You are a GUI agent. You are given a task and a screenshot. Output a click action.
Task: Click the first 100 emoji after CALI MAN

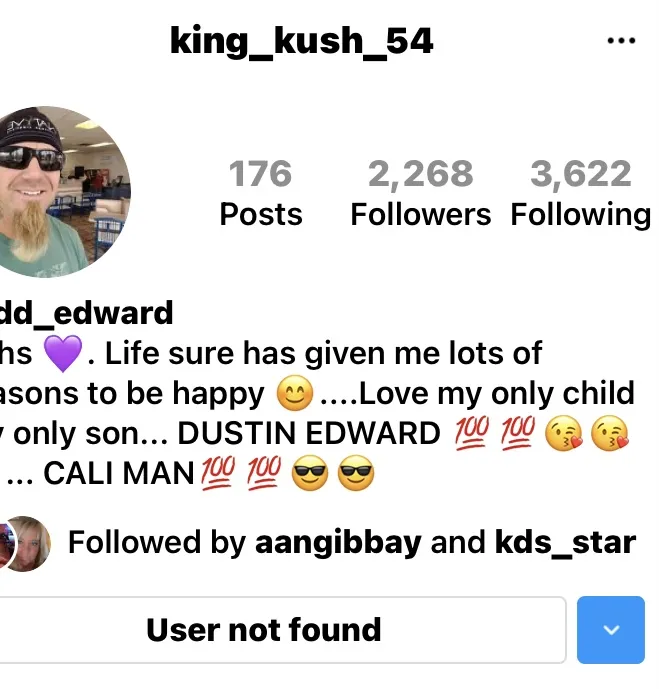pyautogui.click(x=217, y=473)
